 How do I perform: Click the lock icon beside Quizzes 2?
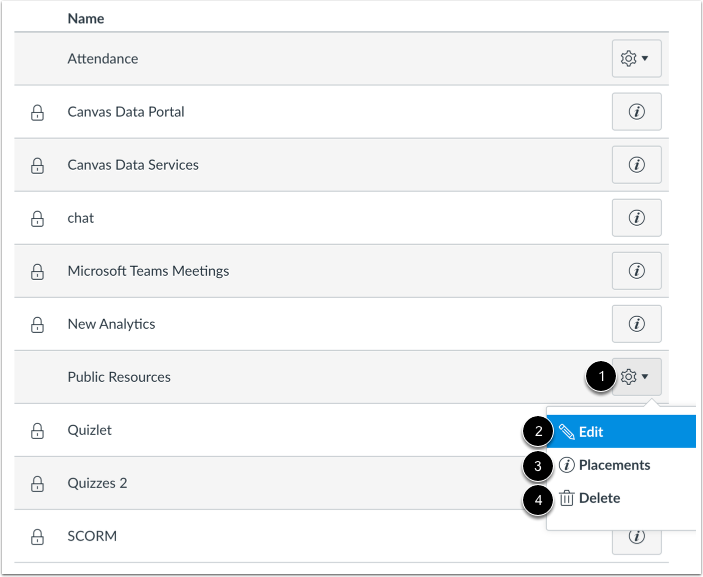coord(37,484)
